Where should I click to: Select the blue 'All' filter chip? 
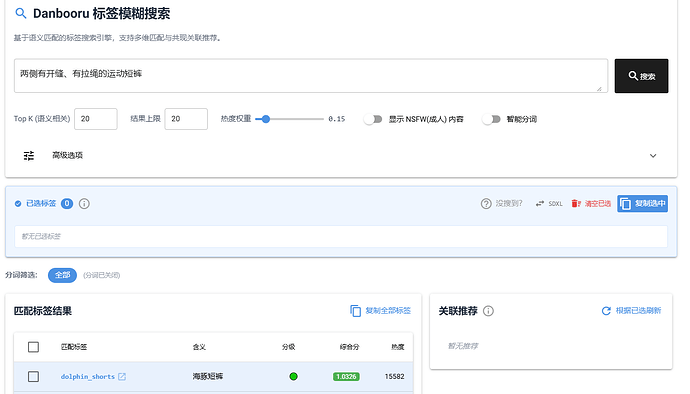(62, 275)
